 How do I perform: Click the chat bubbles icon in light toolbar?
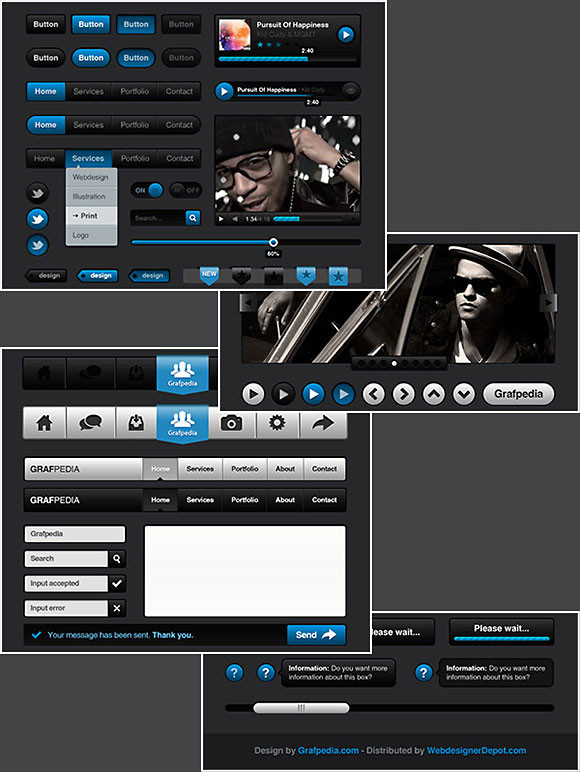click(91, 423)
